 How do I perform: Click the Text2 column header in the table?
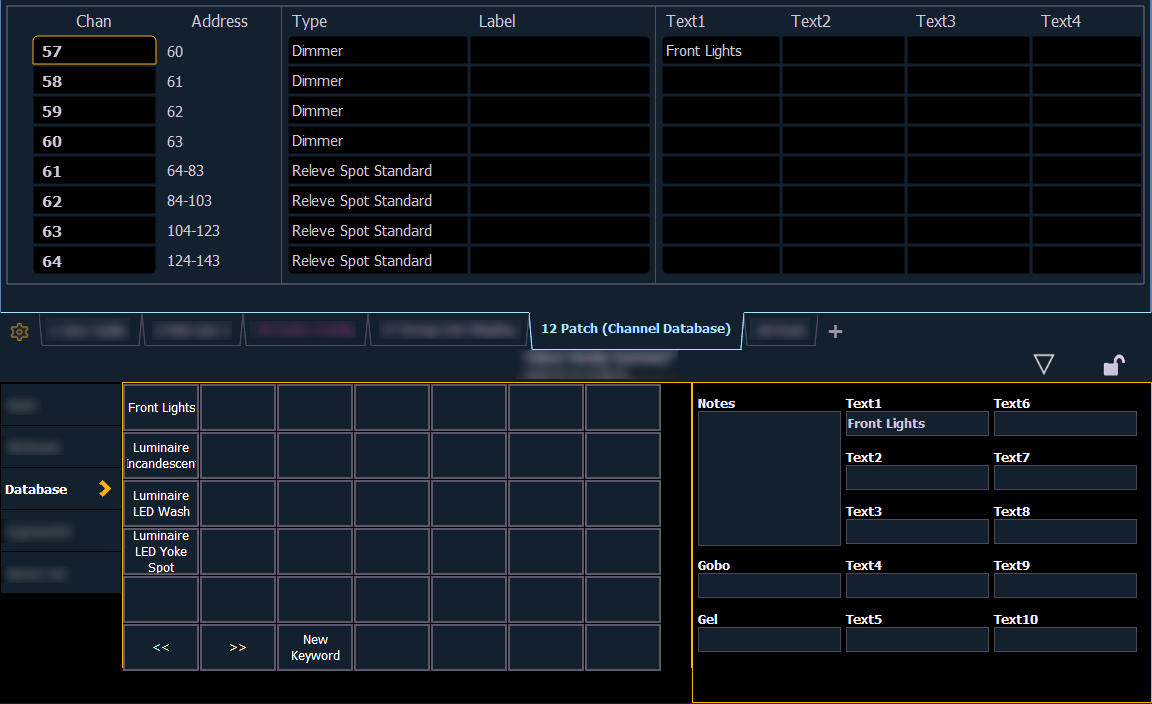pos(810,21)
